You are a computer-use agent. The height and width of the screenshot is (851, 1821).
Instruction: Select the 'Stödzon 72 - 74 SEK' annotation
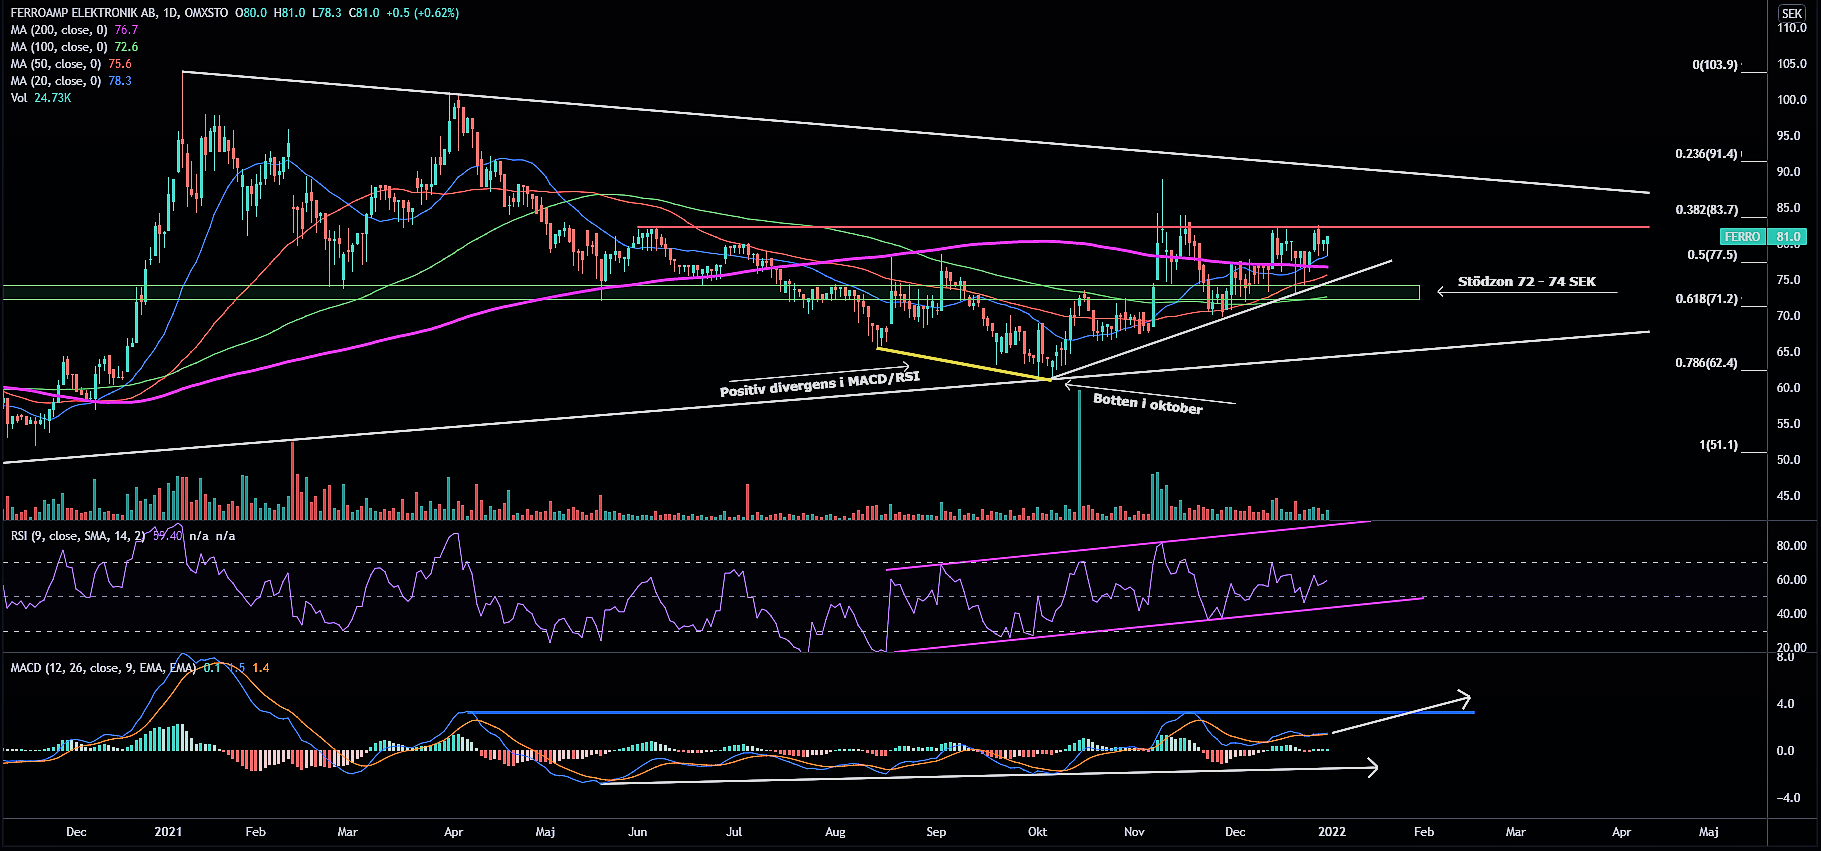coord(1526,282)
